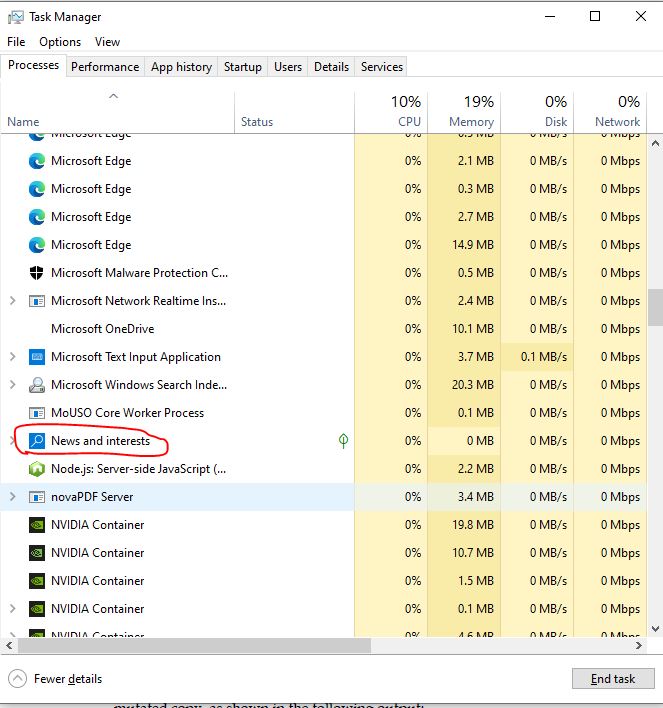Select the MoUSO Core Worker Process name
This screenshot has width=663, height=708.
127,413
